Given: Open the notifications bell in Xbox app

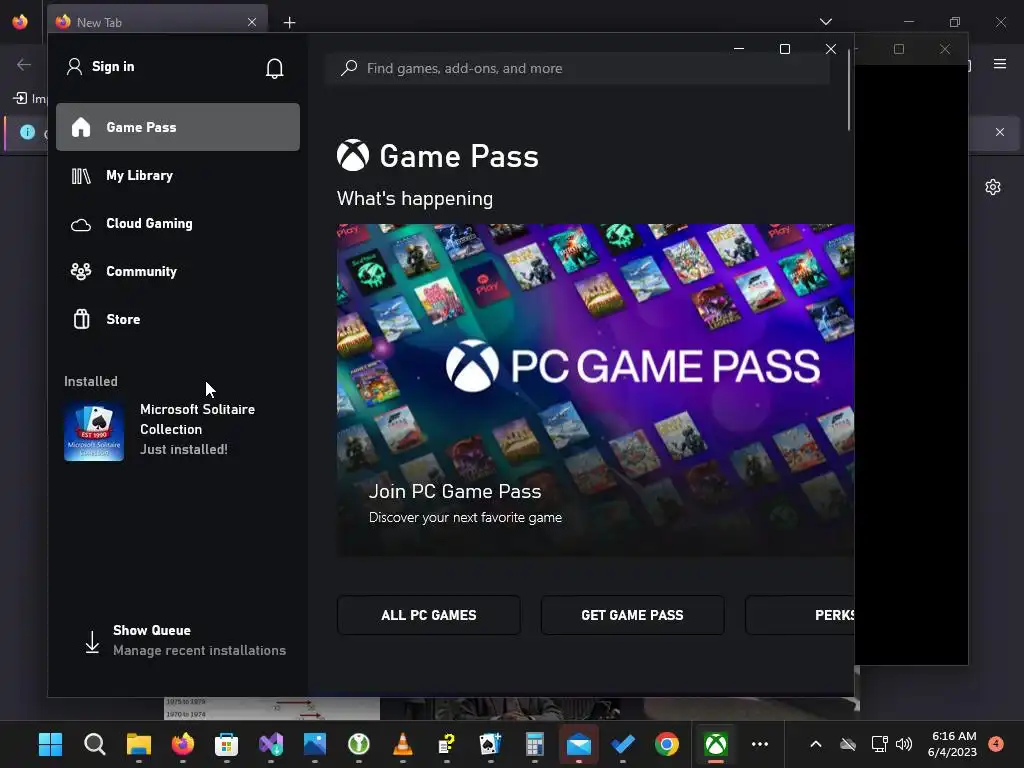Looking at the screenshot, I should coord(274,68).
